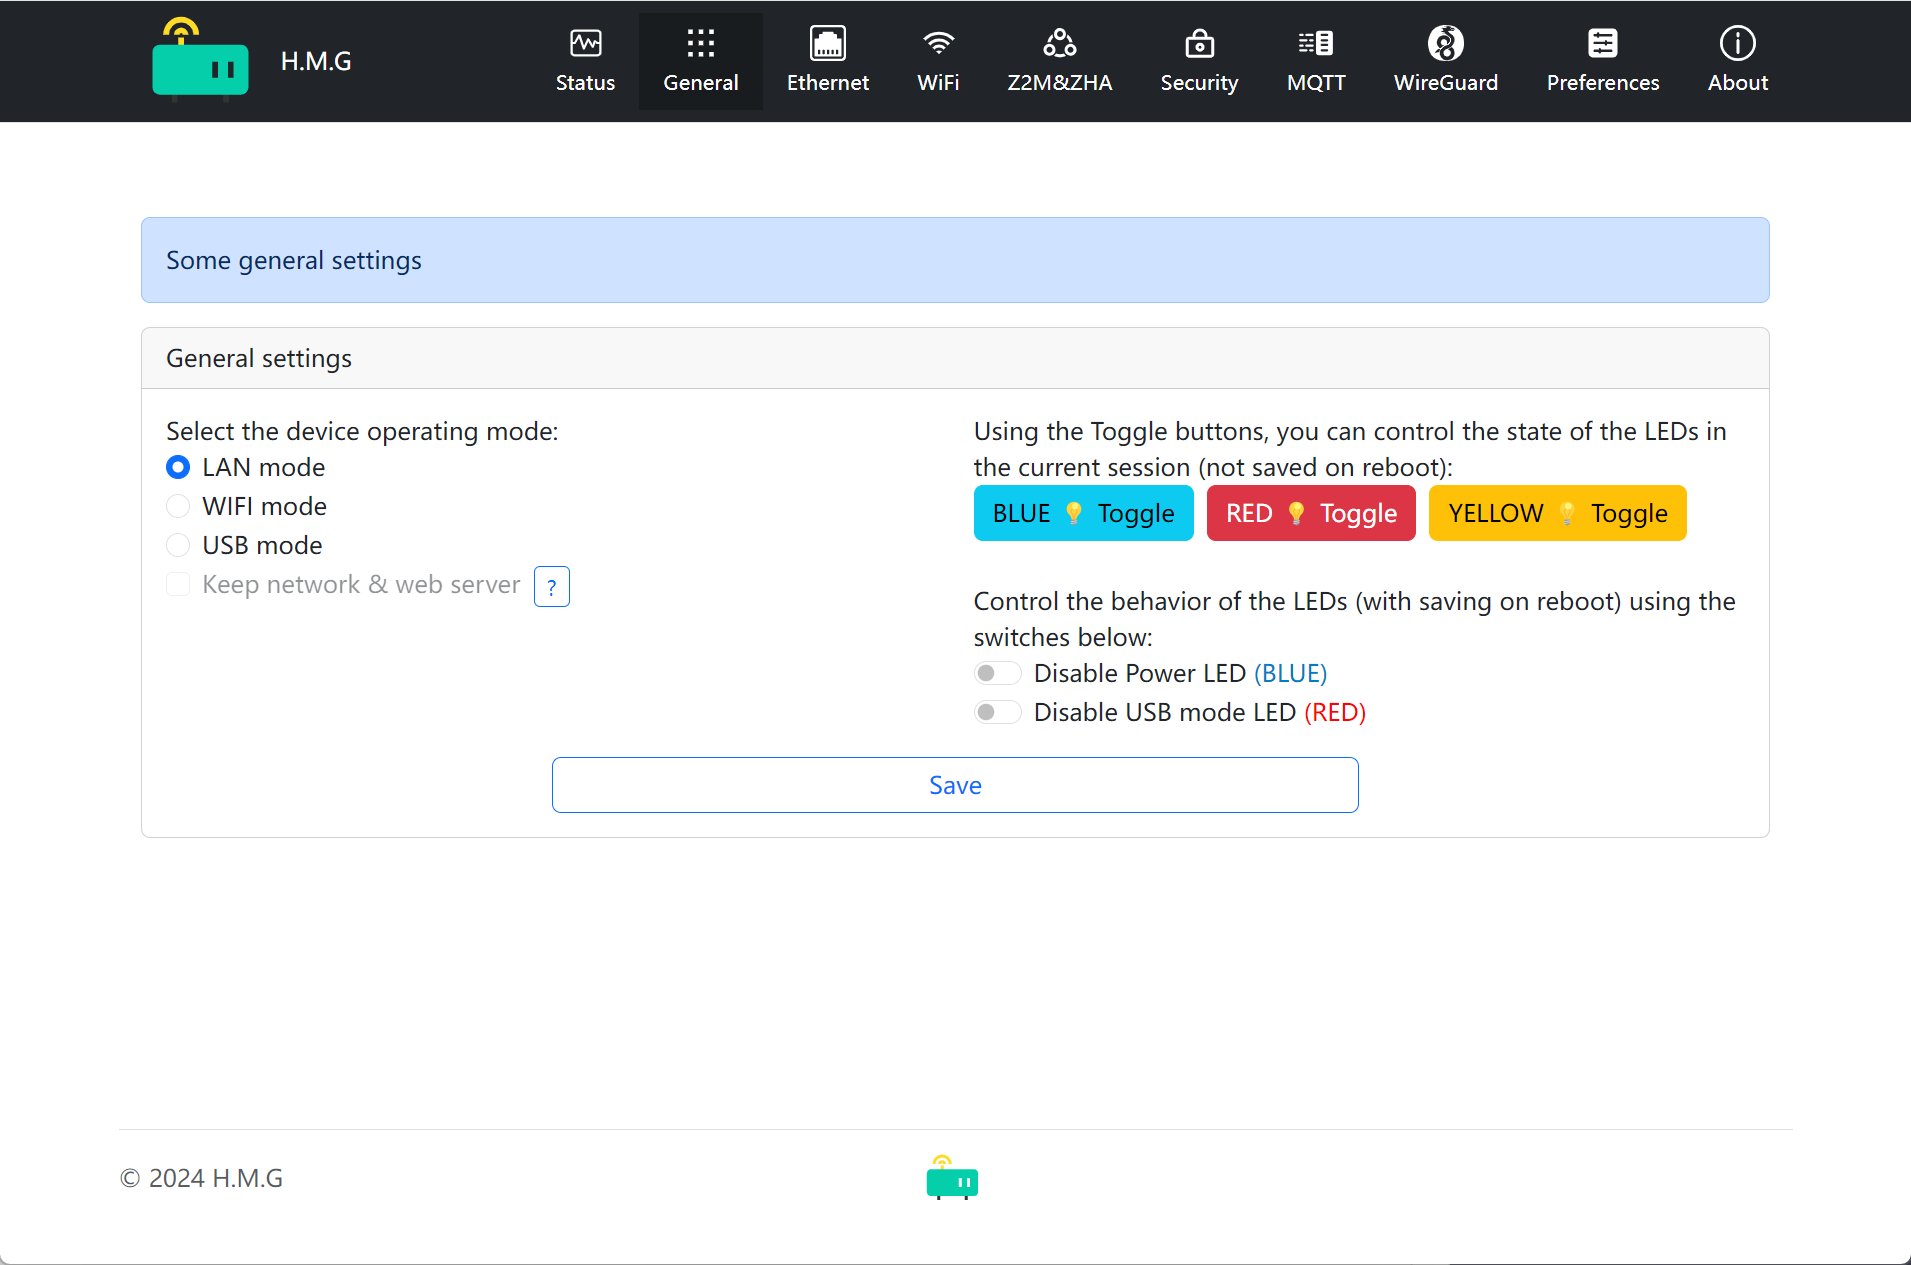Screen dimensions: 1911x1265
Task: Open the Status page icon
Action: [x=585, y=43]
